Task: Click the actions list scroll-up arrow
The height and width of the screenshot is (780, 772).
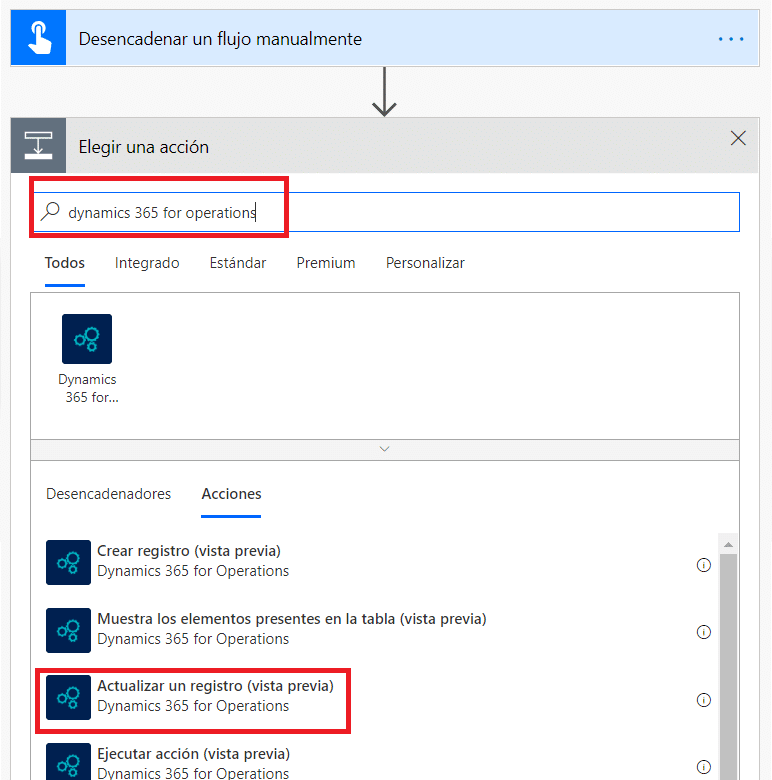Action: point(728,545)
